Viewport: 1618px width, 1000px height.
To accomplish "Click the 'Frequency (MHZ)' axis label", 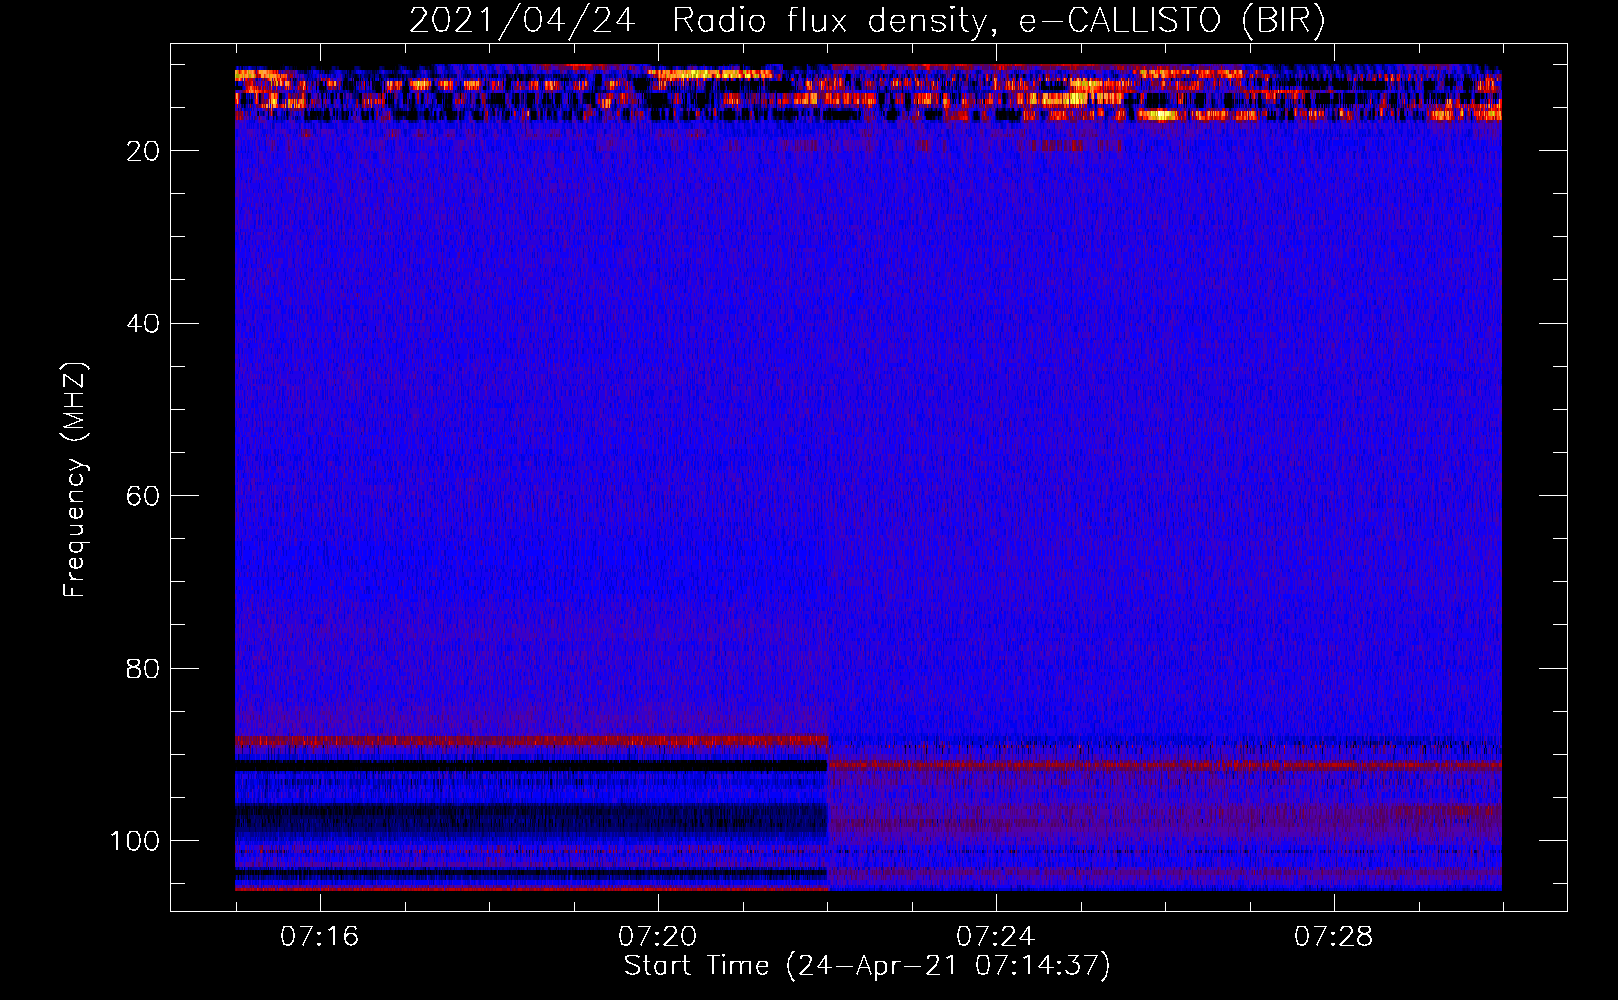I will pyautogui.click(x=75, y=479).
